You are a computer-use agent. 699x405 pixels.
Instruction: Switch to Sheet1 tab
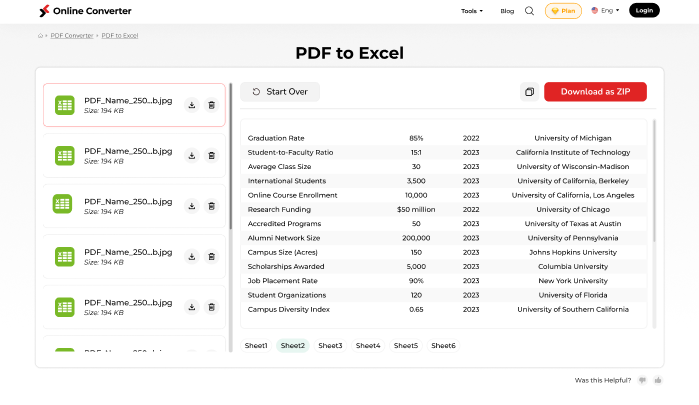tap(256, 345)
